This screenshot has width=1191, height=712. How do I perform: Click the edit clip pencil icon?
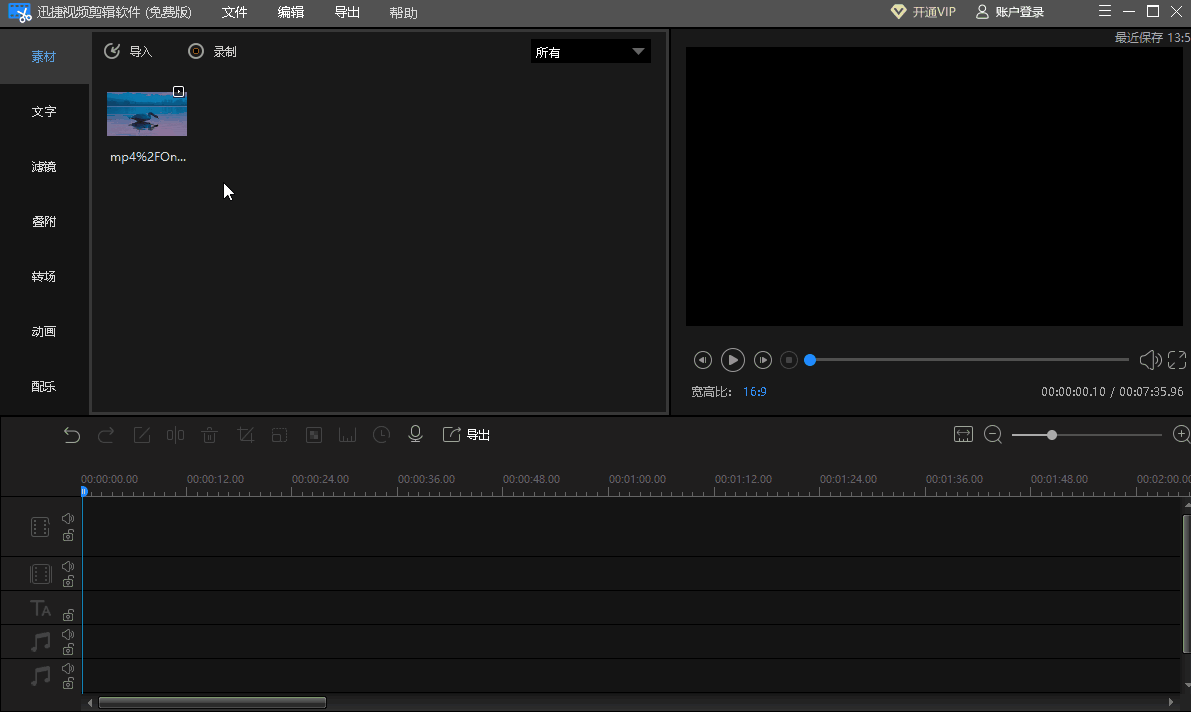(141, 435)
